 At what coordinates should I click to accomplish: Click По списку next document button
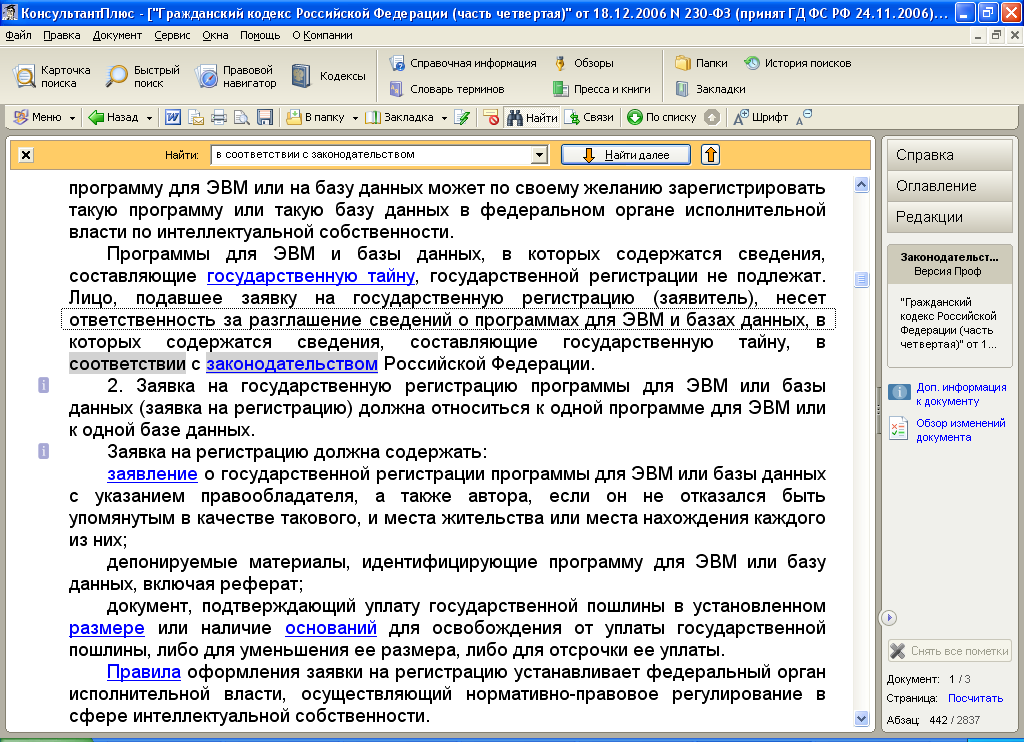pos(662,117)
